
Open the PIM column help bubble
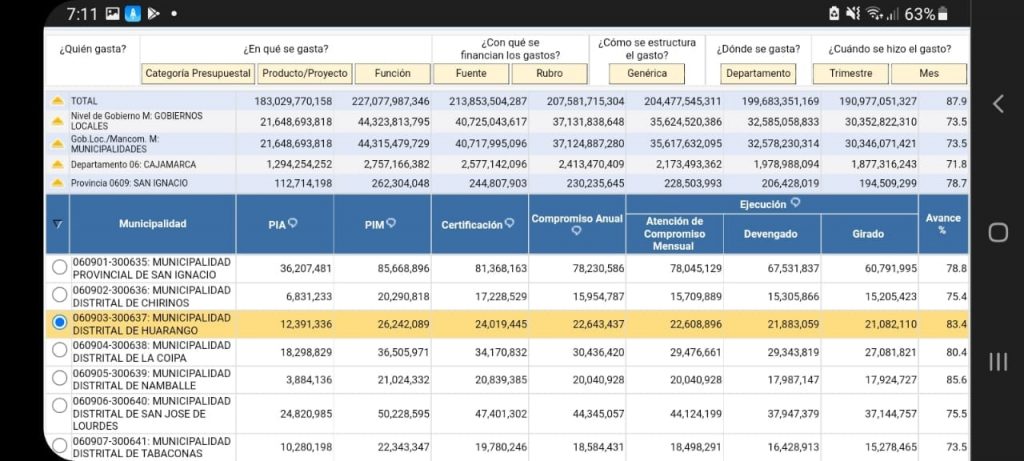coord(391,224)
